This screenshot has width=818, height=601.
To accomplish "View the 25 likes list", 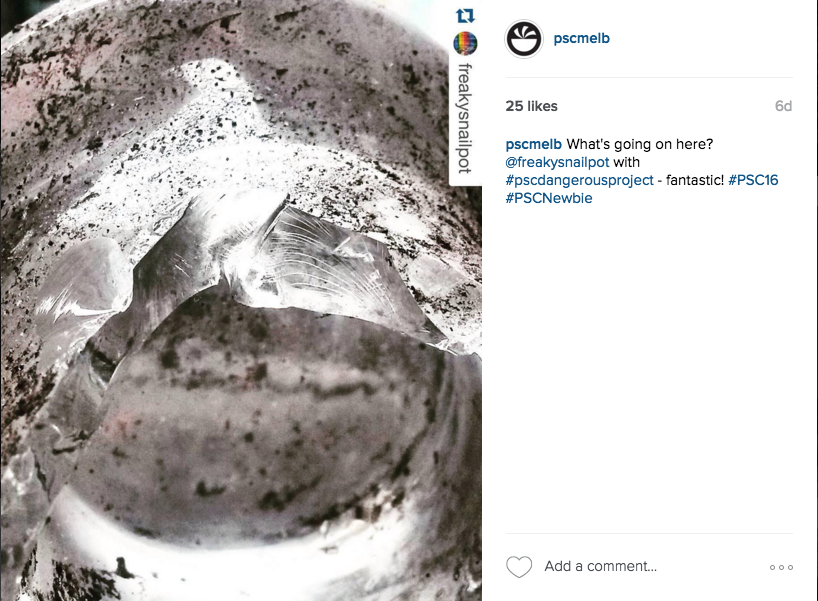I will (x=531, y=106).
